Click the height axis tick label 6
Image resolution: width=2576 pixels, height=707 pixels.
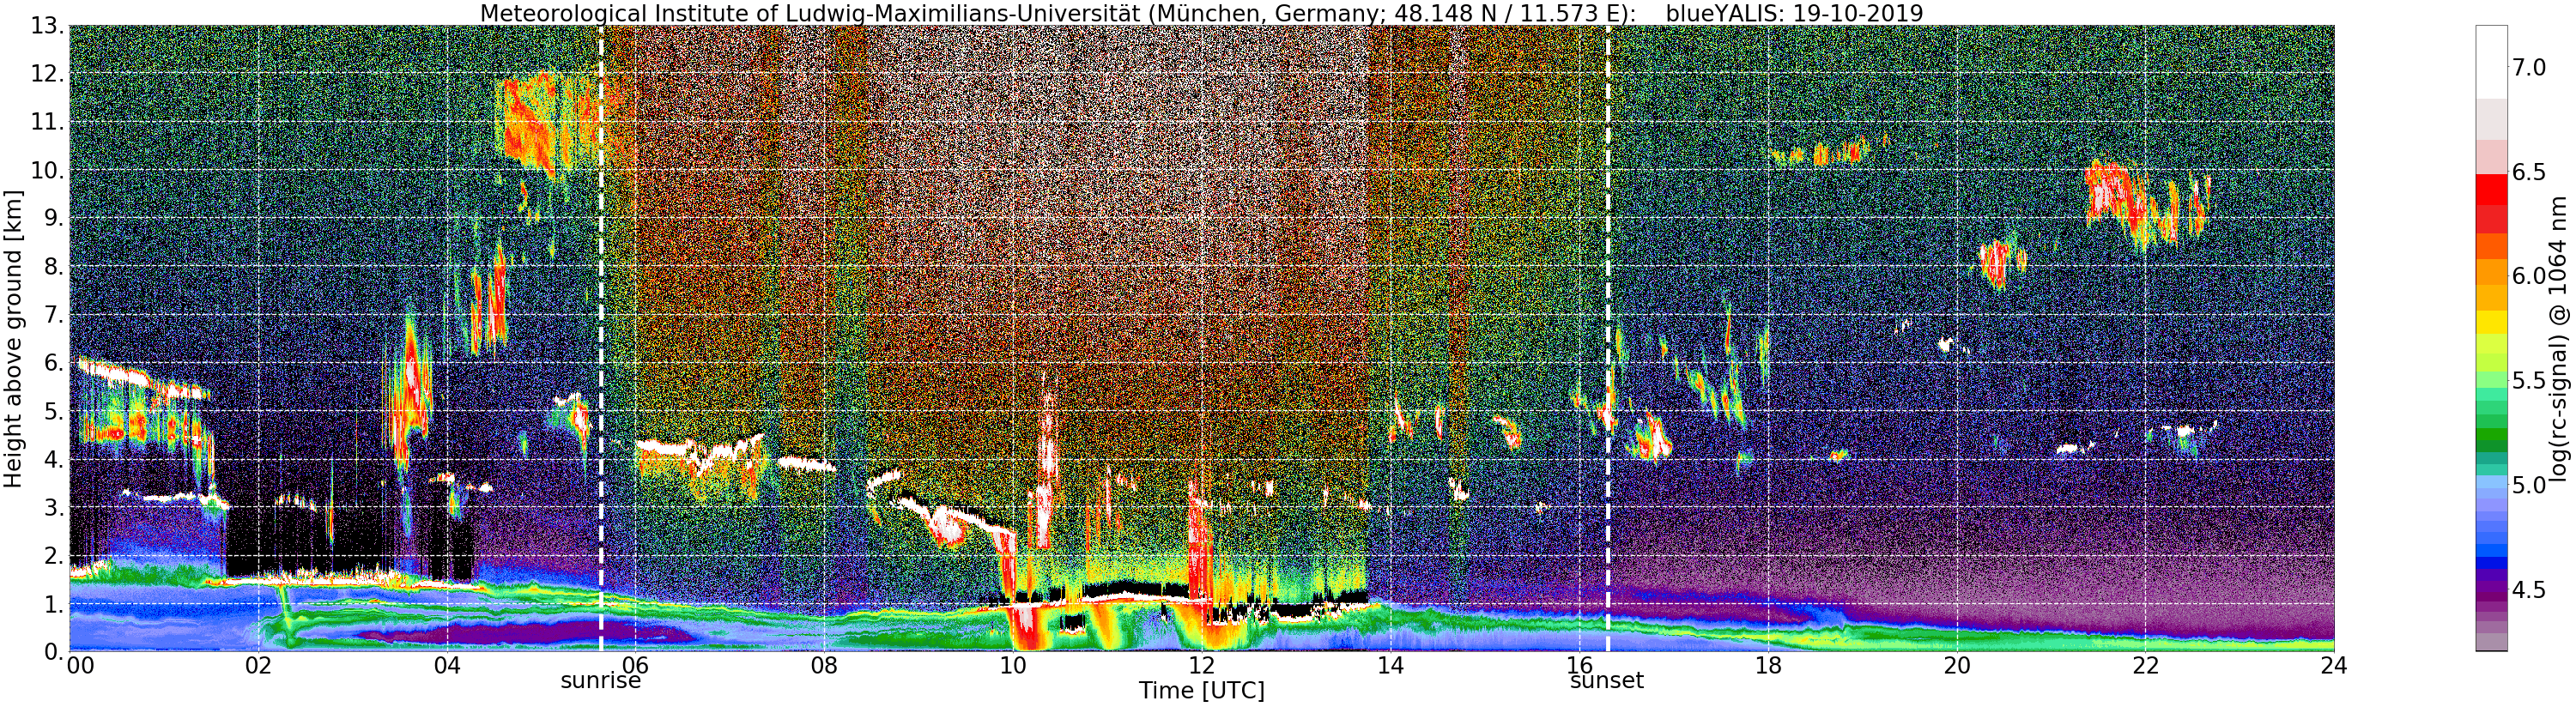click(x=54, y=363)
